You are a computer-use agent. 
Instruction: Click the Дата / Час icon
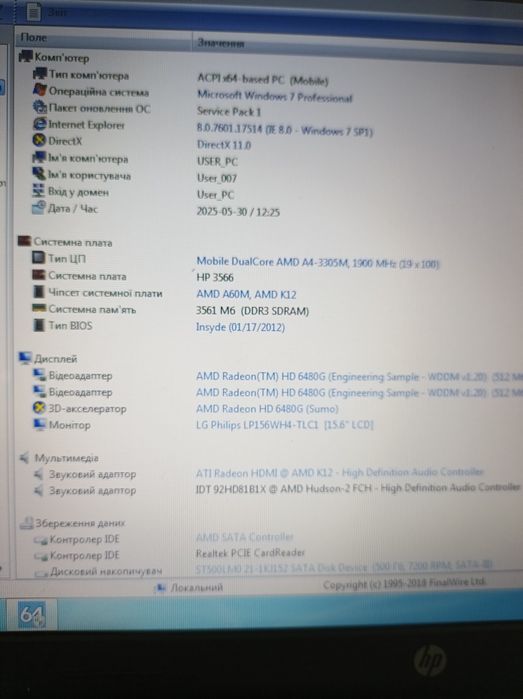pyautogui.click(x=39, y=207)
